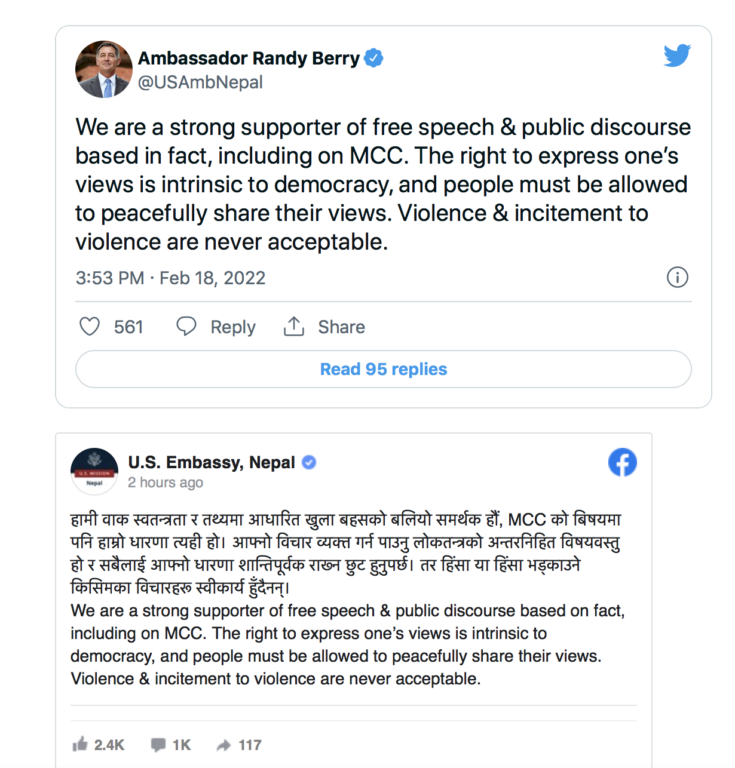The width and height of the screenshot is (735, 768).
Task: Click the @USAmbNepal handle
Action: [x=200, y=83]
